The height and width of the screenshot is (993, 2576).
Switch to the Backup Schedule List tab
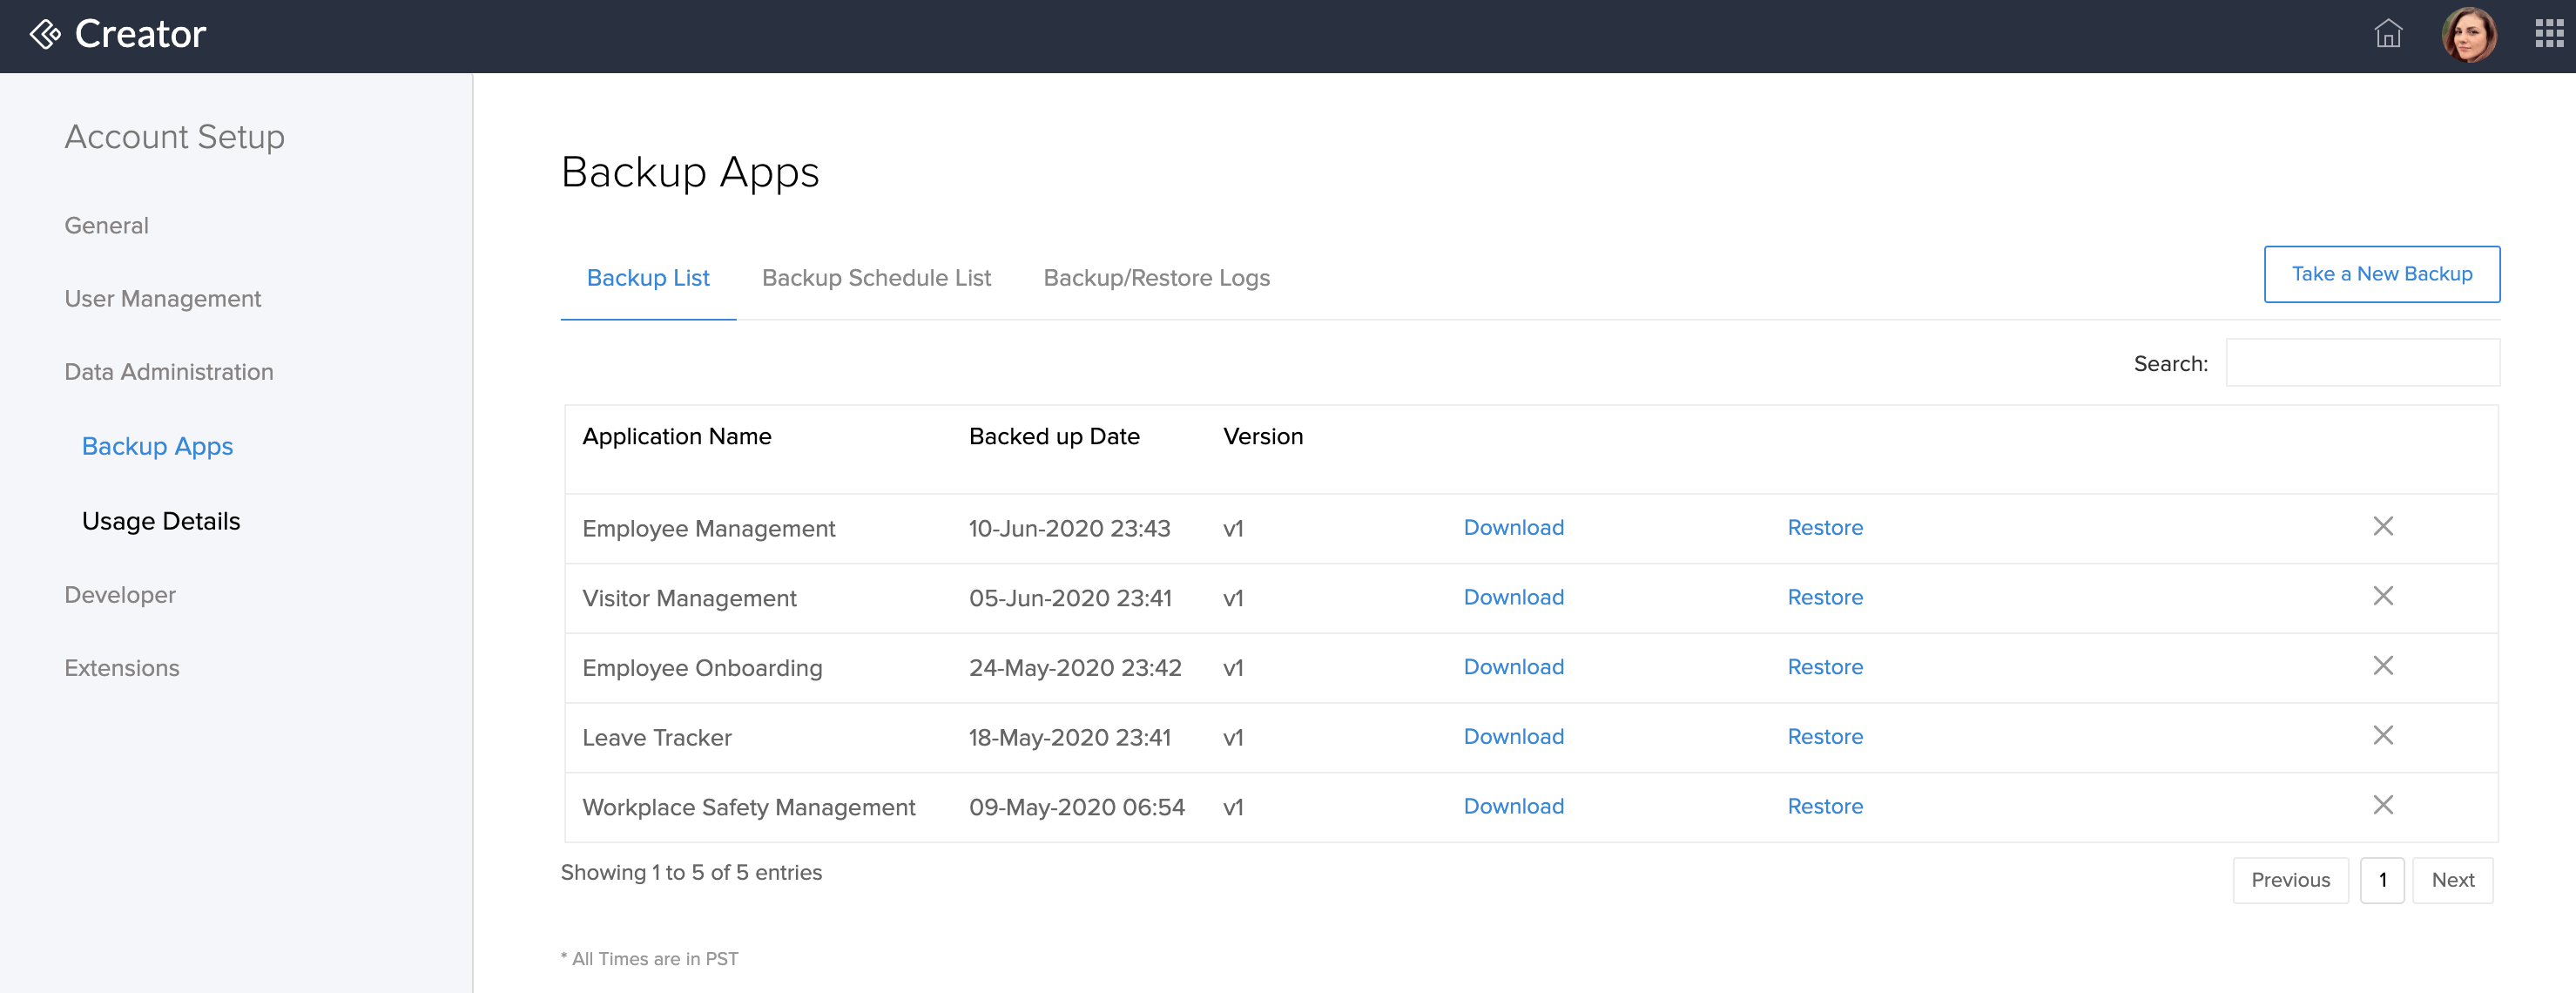coord(876,278)
